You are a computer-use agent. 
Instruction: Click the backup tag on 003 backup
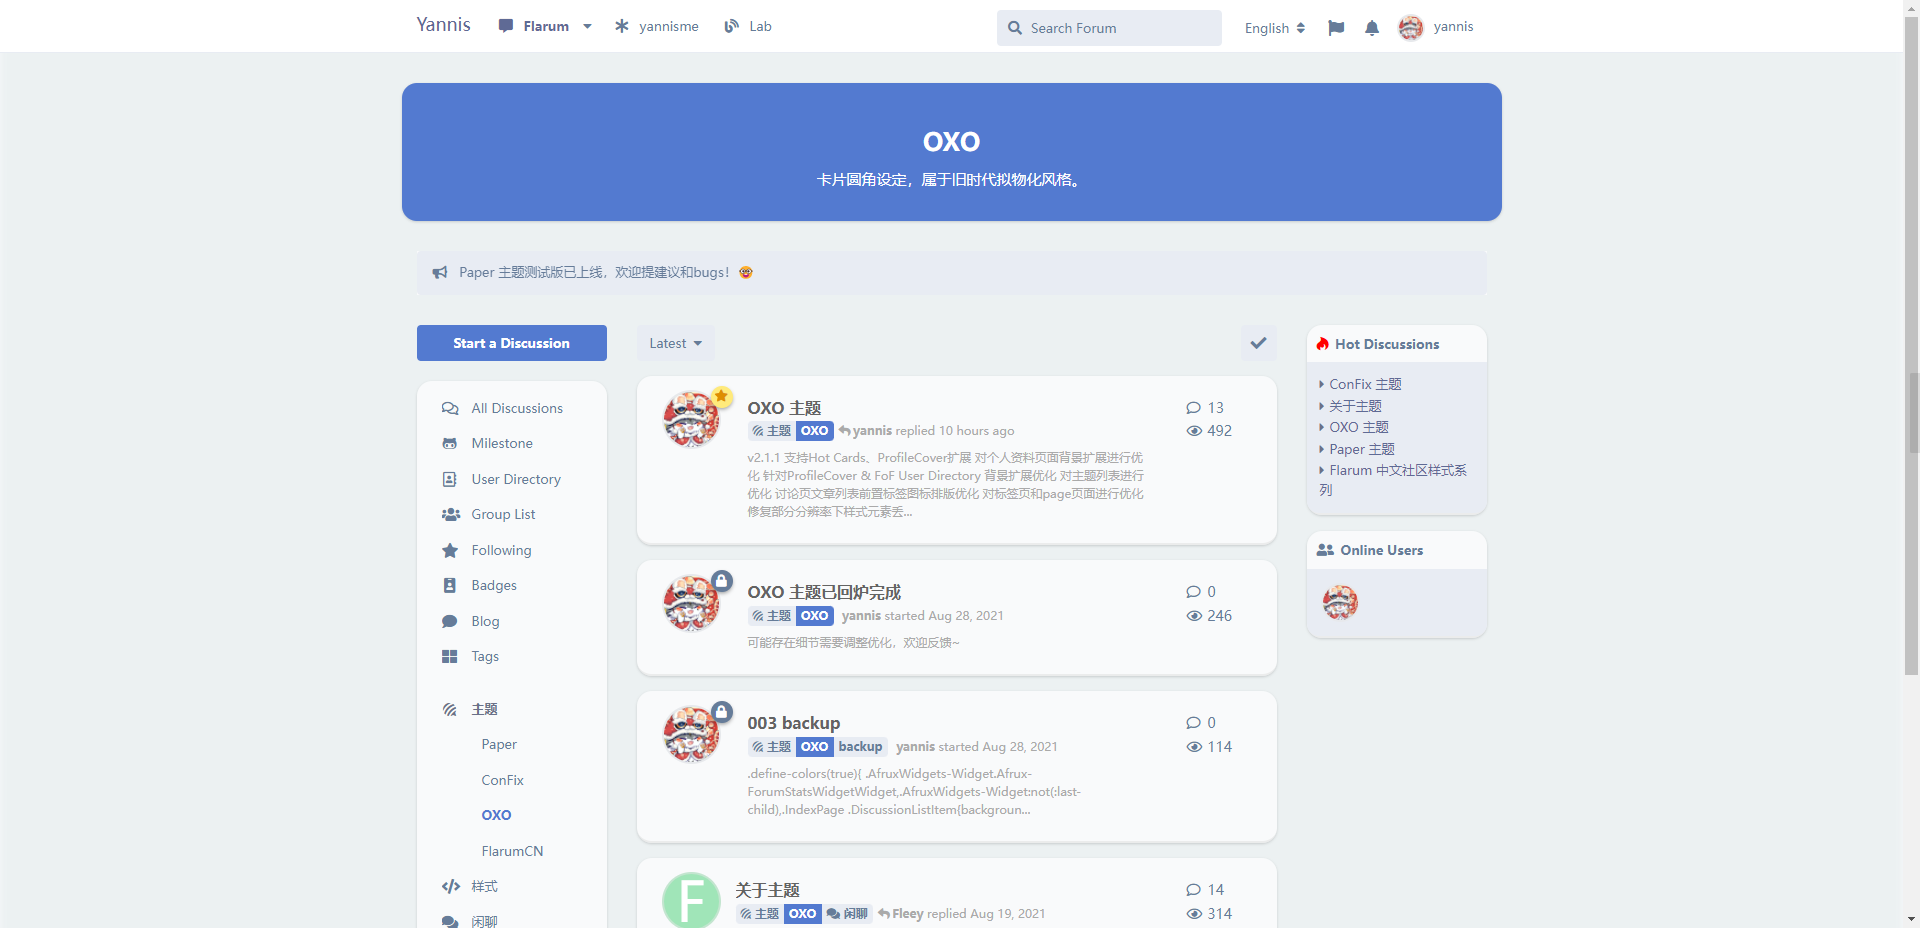(x=860, y=747)
